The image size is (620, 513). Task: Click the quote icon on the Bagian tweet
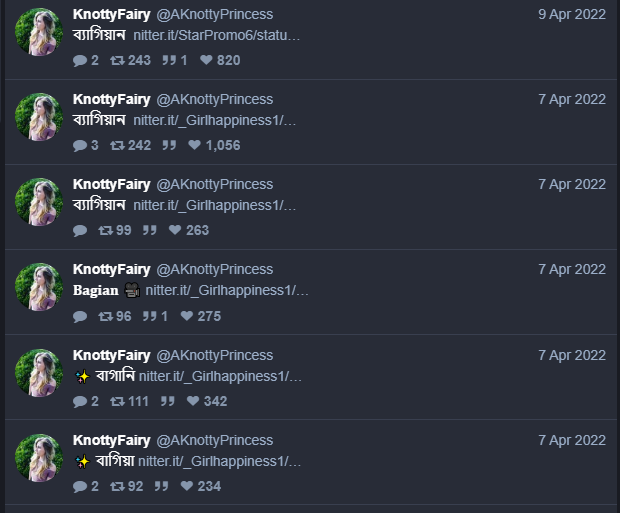[x=149, y=316]
